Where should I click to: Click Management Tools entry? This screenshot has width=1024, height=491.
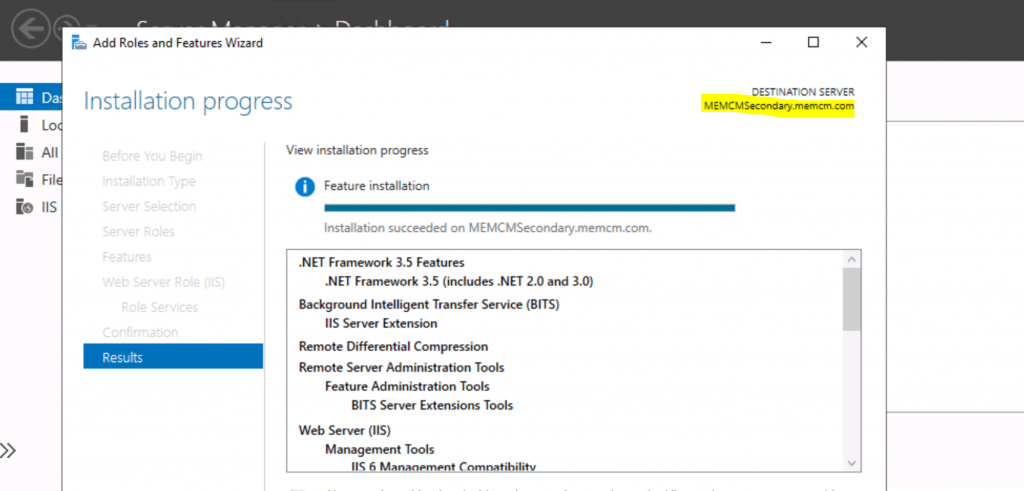(x=380, y=449)
